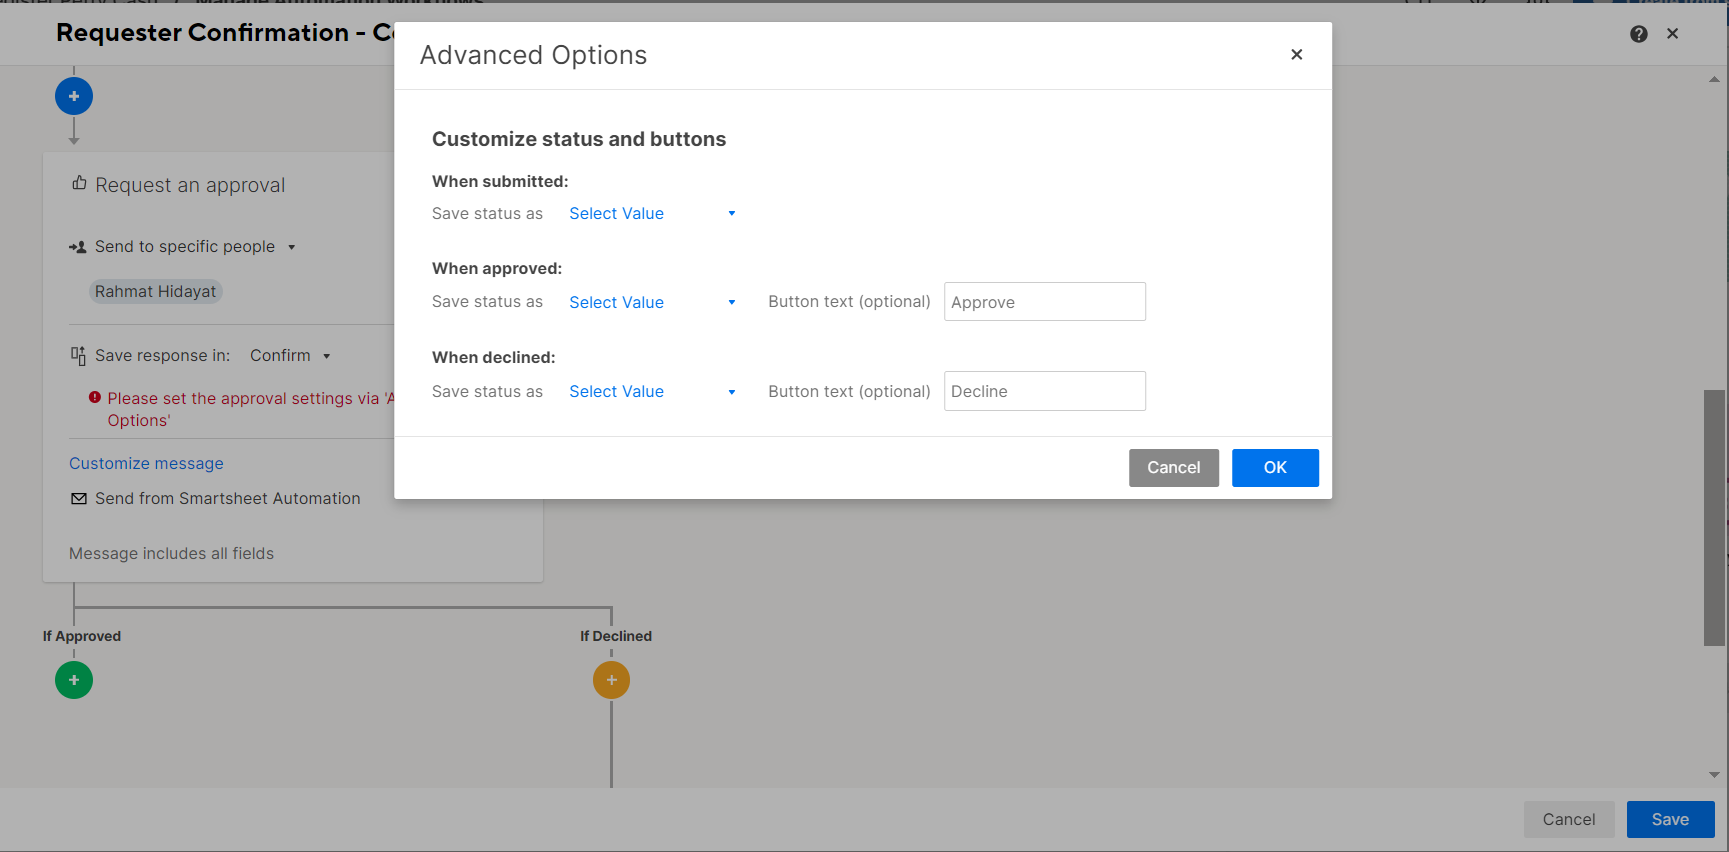
Task: Click the Approve button text field
Action: click(x=1044, y=302)
